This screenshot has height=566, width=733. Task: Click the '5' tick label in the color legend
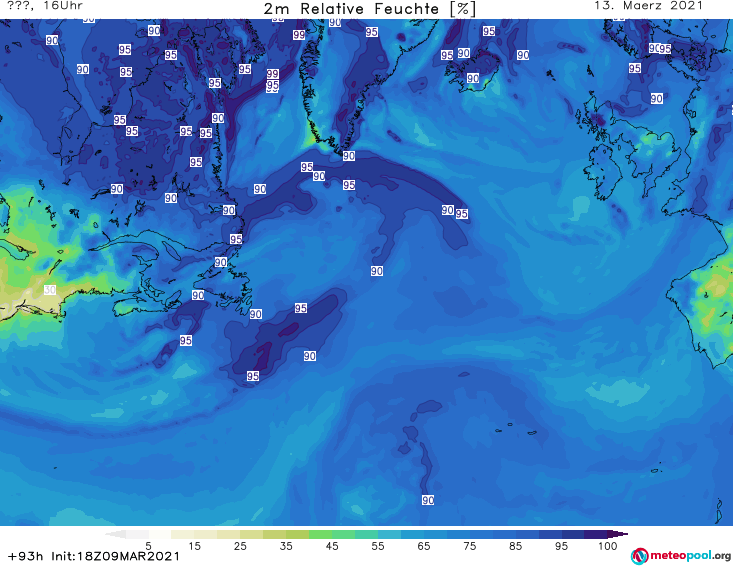click(148, 546)
